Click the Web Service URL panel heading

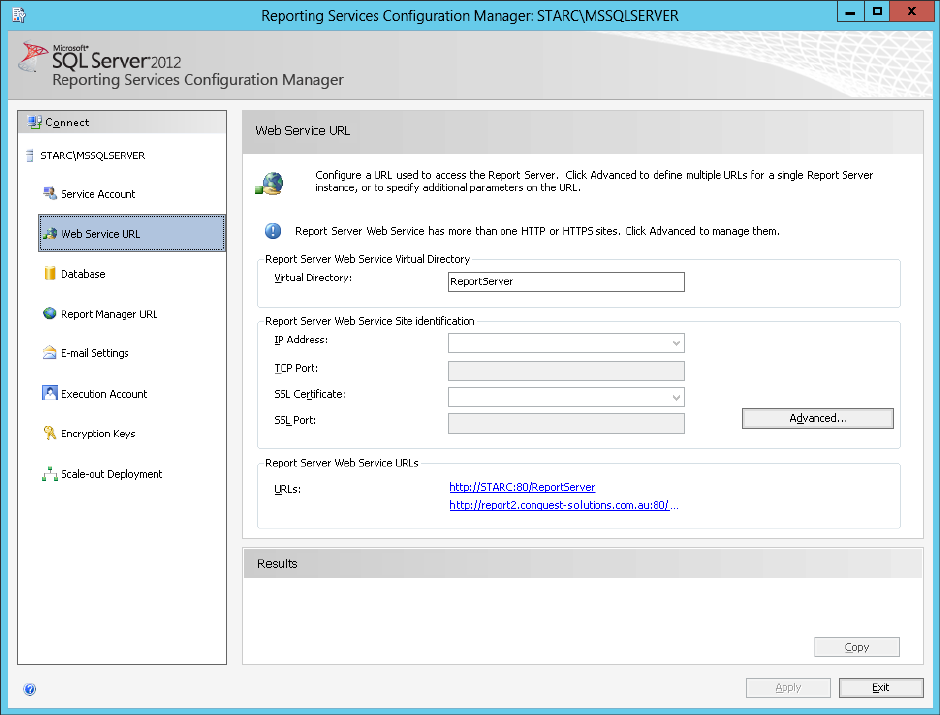tap(302, 131)
